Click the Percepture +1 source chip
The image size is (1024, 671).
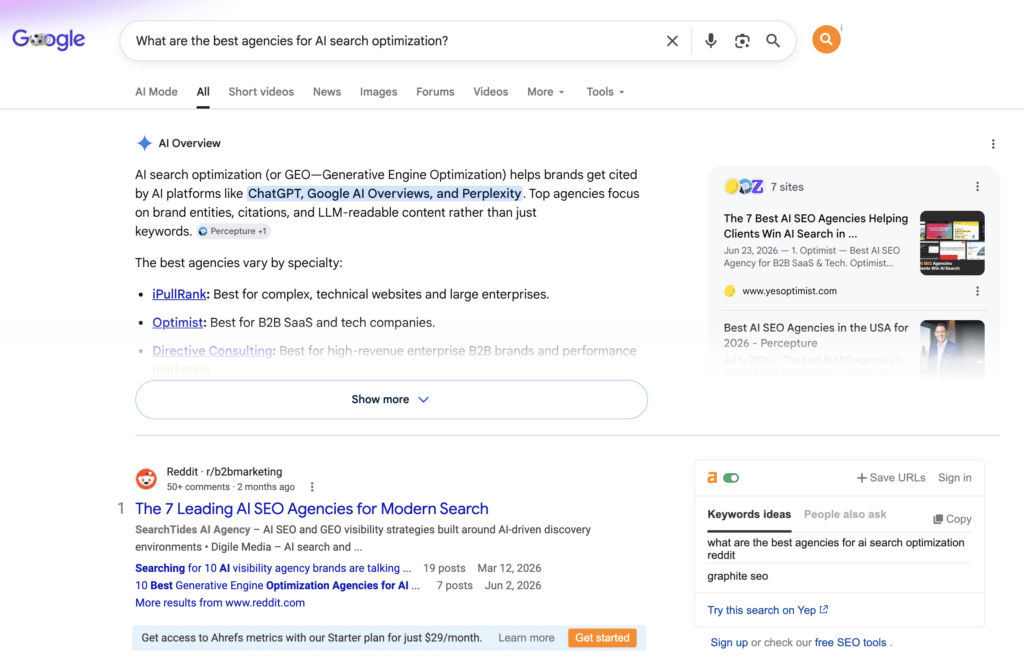[x=233, y=231]
